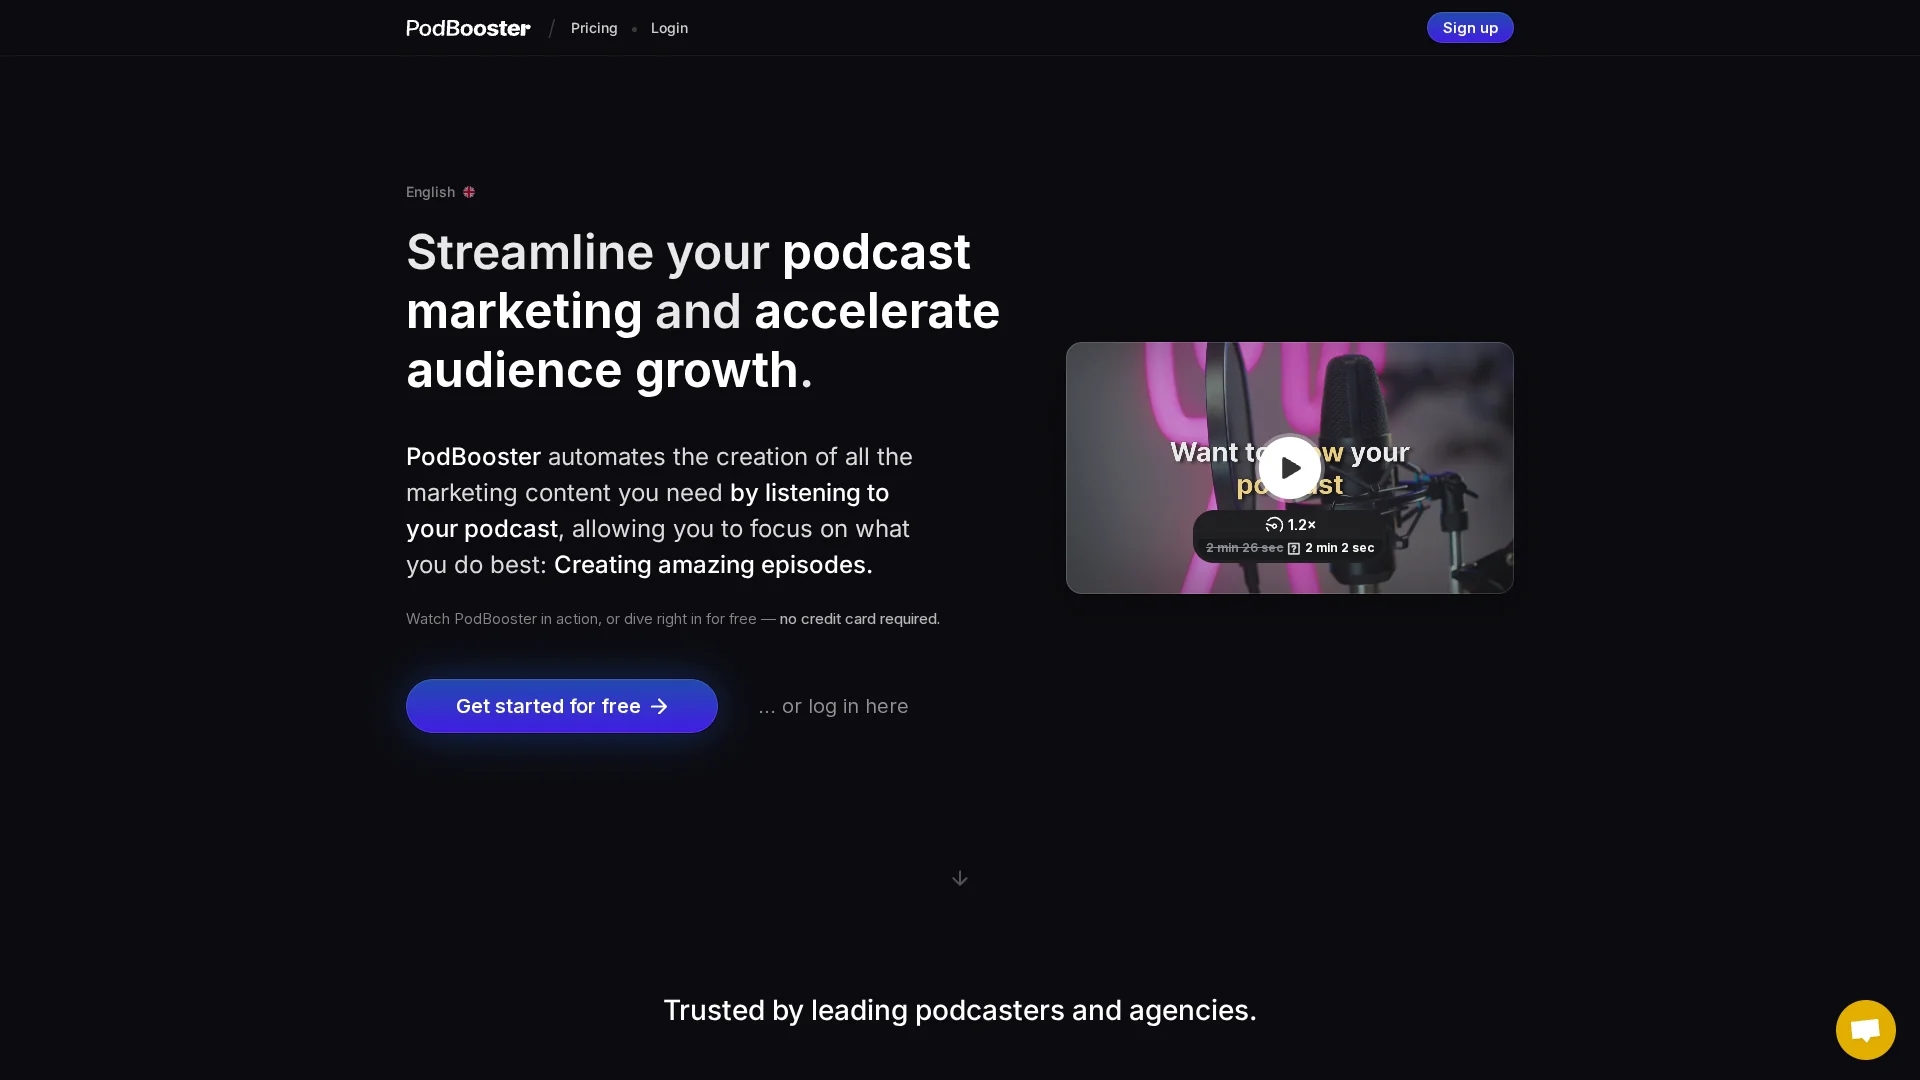This screenshot has height=1080, width=1920.
Task: Click the 'no credit card required.' text
Action: pos(860,619)
